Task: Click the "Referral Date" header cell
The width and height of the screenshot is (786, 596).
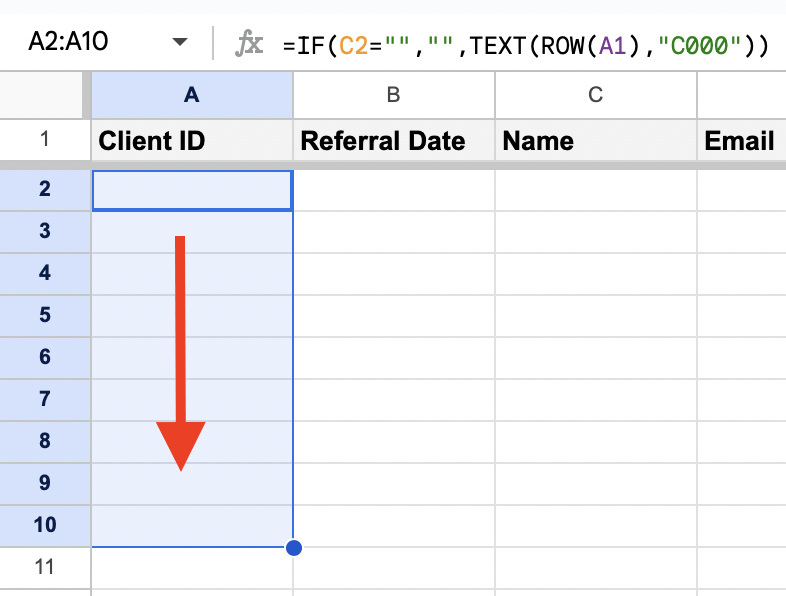Action: coord(394,140)
